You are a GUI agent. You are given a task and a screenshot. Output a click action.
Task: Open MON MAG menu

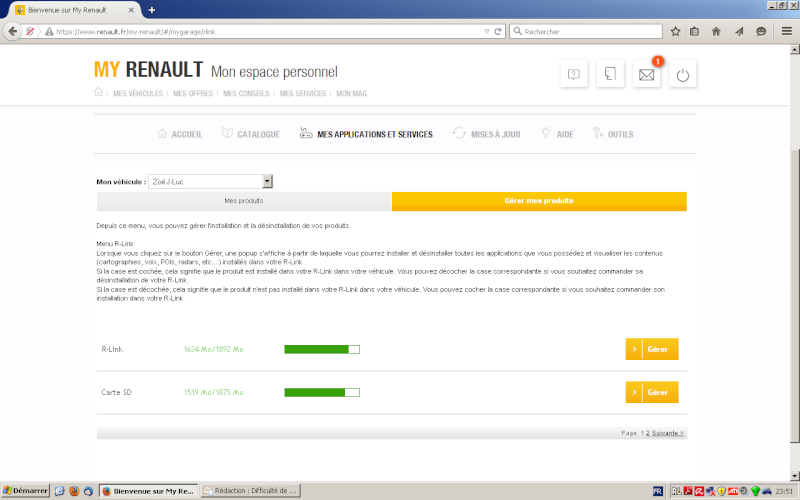point(352,93)
